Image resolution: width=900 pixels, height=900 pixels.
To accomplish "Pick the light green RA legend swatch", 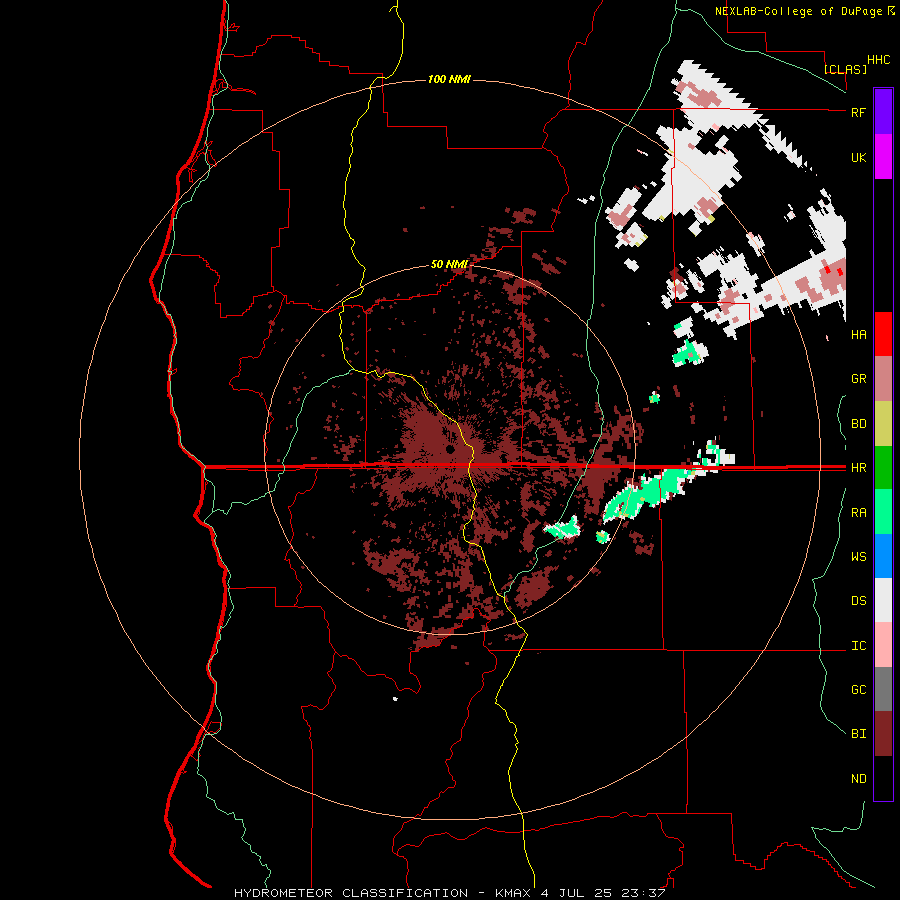I will click(883, 512).
